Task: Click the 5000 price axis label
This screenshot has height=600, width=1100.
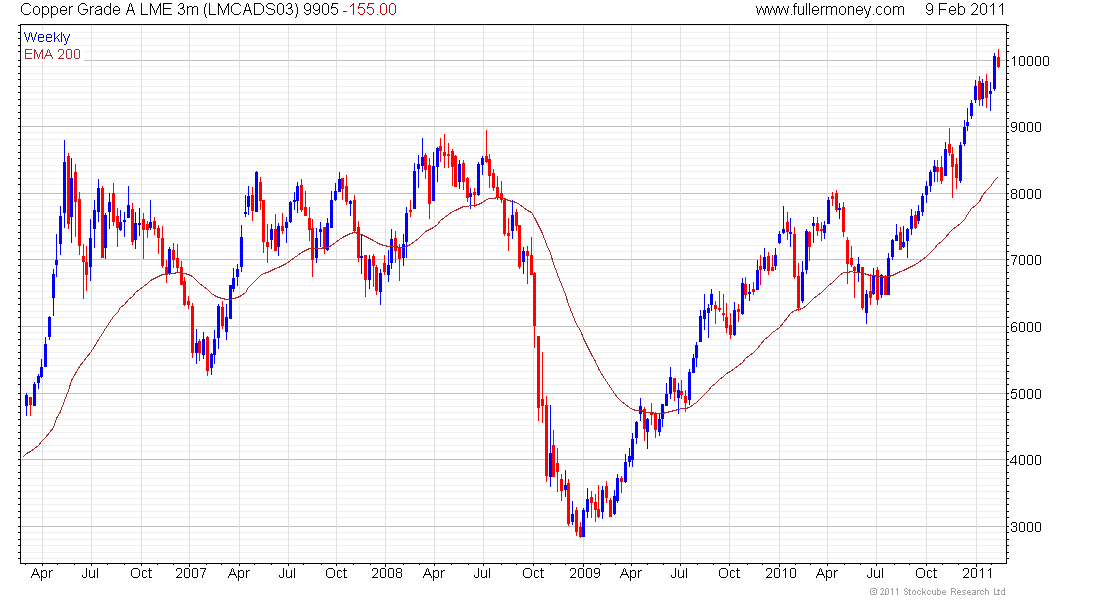Action: pos(1026,394)
